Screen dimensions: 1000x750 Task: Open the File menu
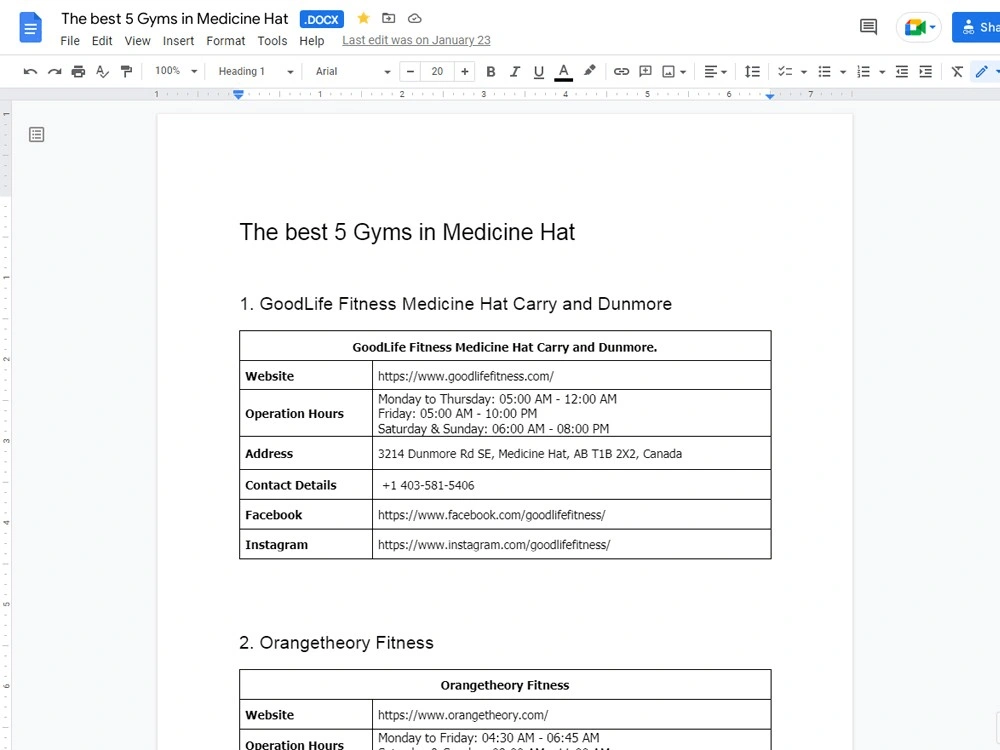[70, 41]
